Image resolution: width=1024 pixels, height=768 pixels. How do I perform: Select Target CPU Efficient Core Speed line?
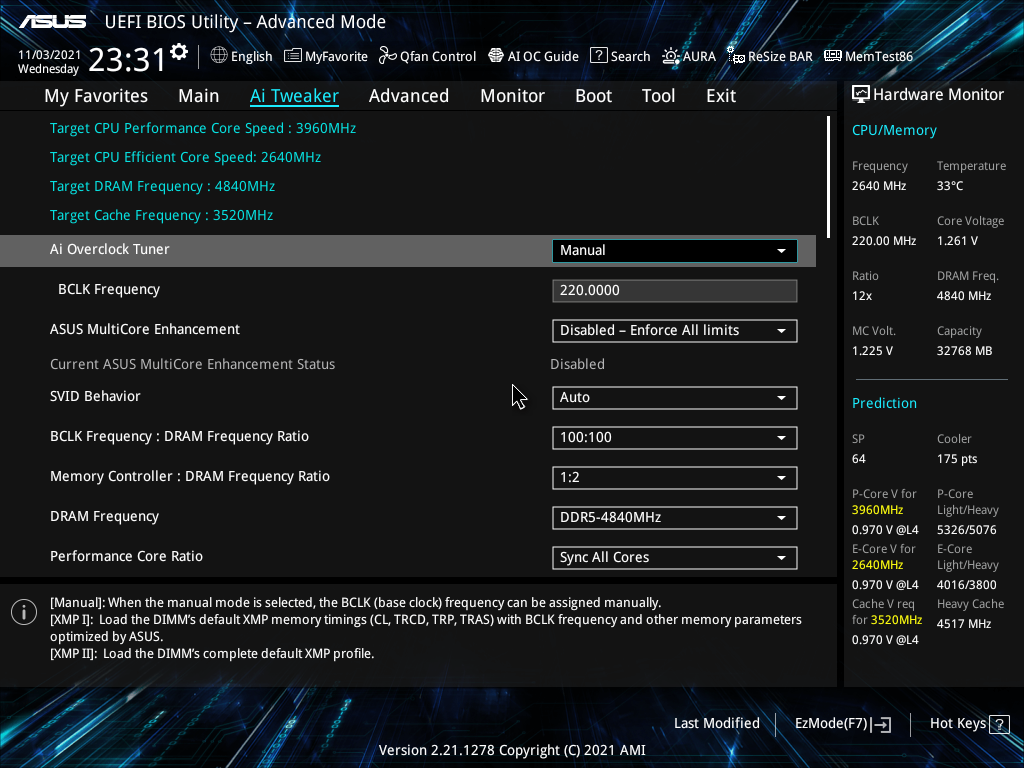185,157
